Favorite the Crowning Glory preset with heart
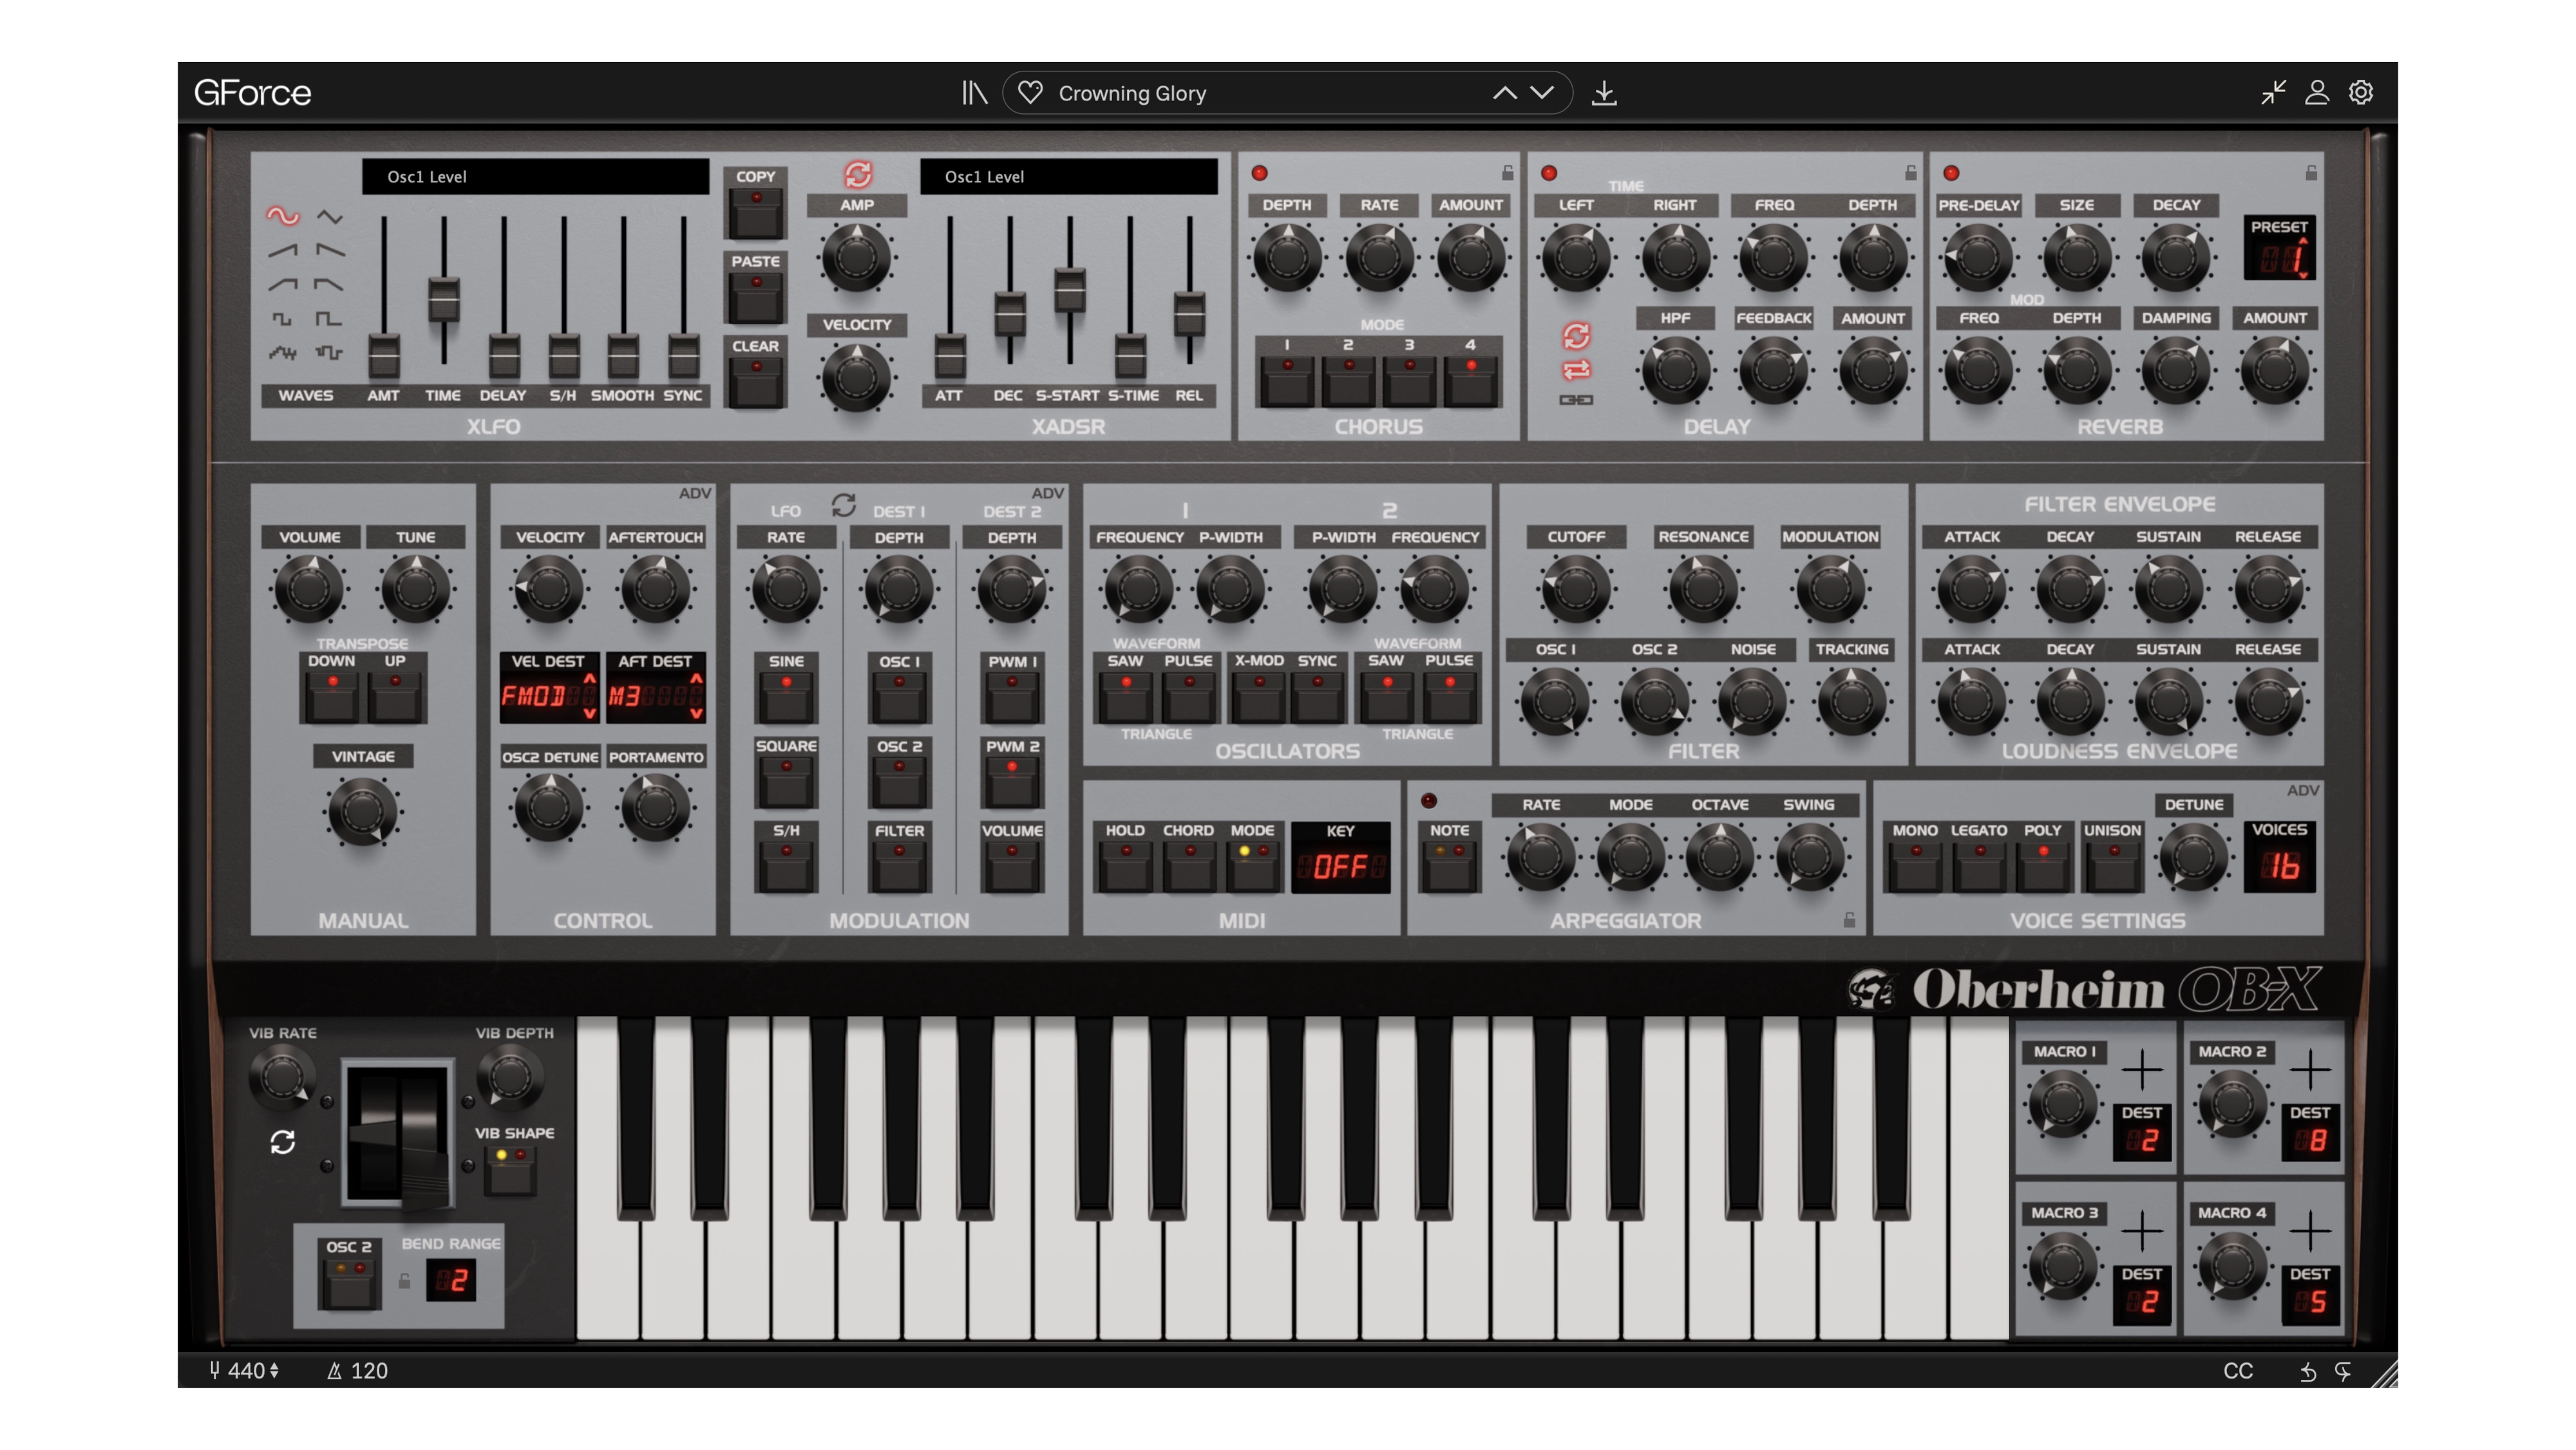Image resolution: width=2576 pixels, height=1450 pixels. [x=1030, y=93]
